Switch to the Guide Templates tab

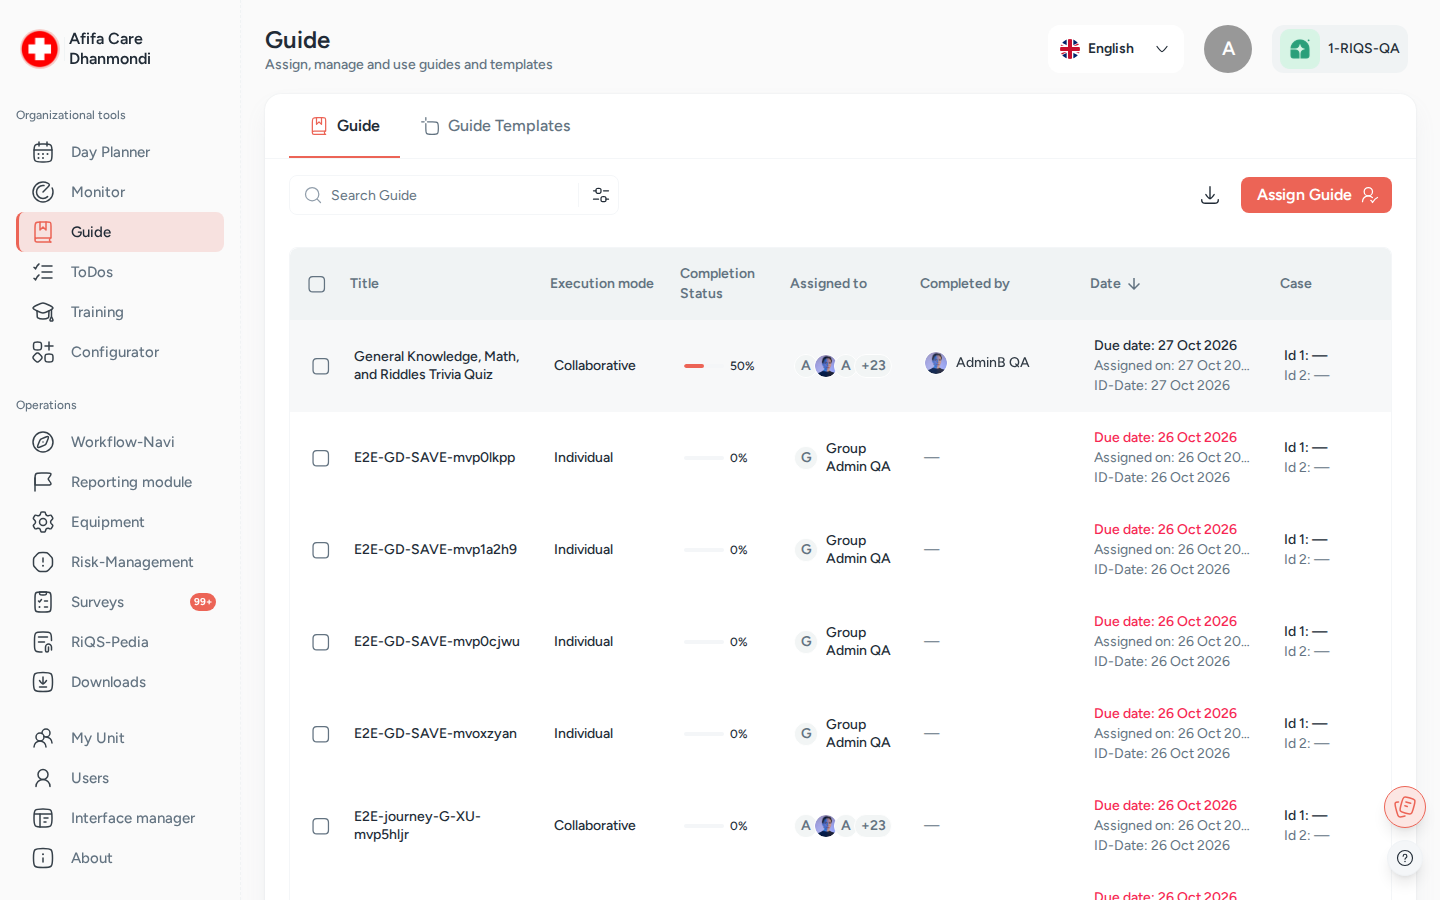[x=496, y=126]
